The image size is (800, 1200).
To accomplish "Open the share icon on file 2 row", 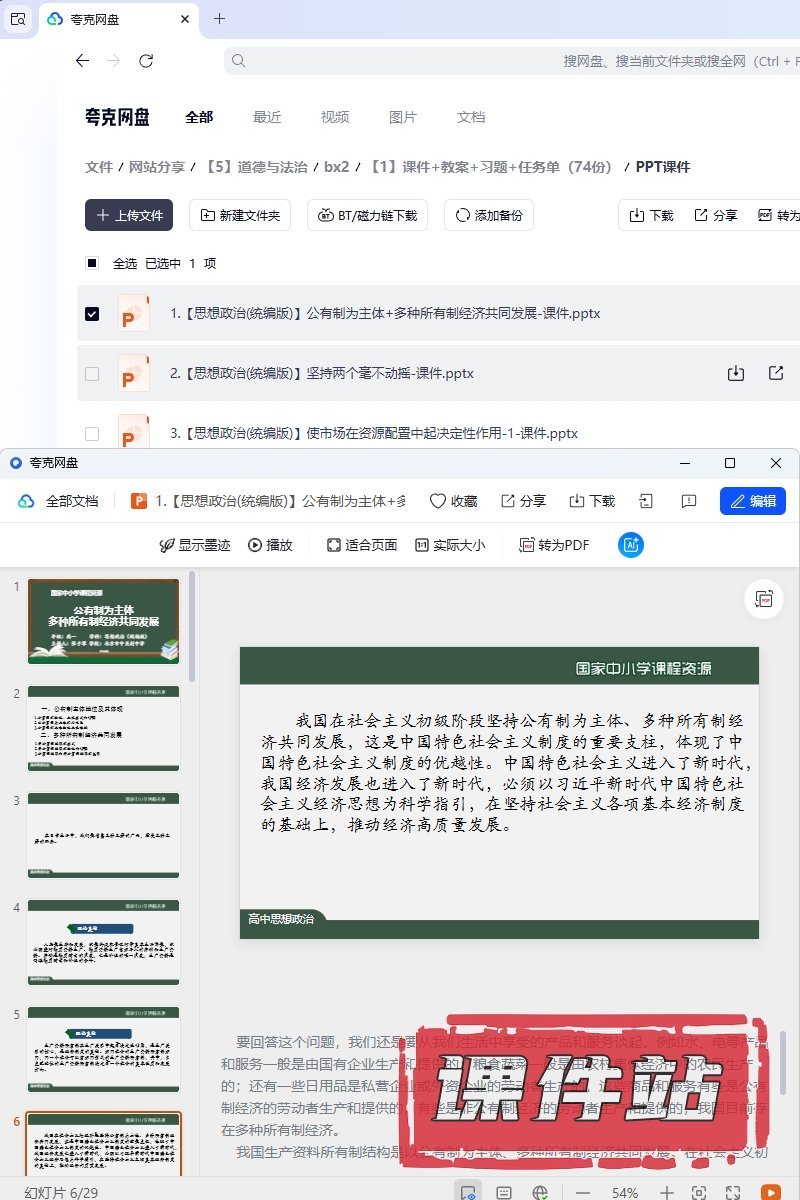I will tap(776, 373).
